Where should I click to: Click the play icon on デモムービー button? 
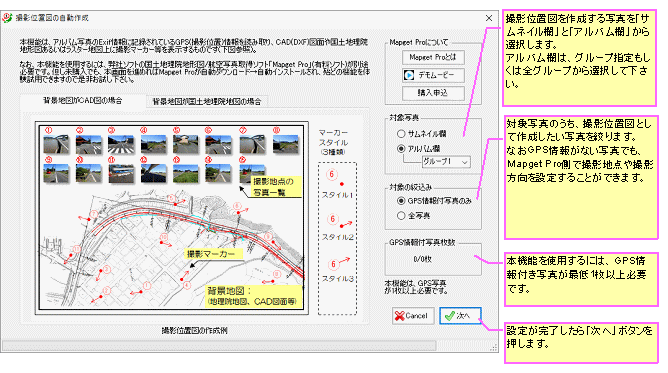[409, 75]
